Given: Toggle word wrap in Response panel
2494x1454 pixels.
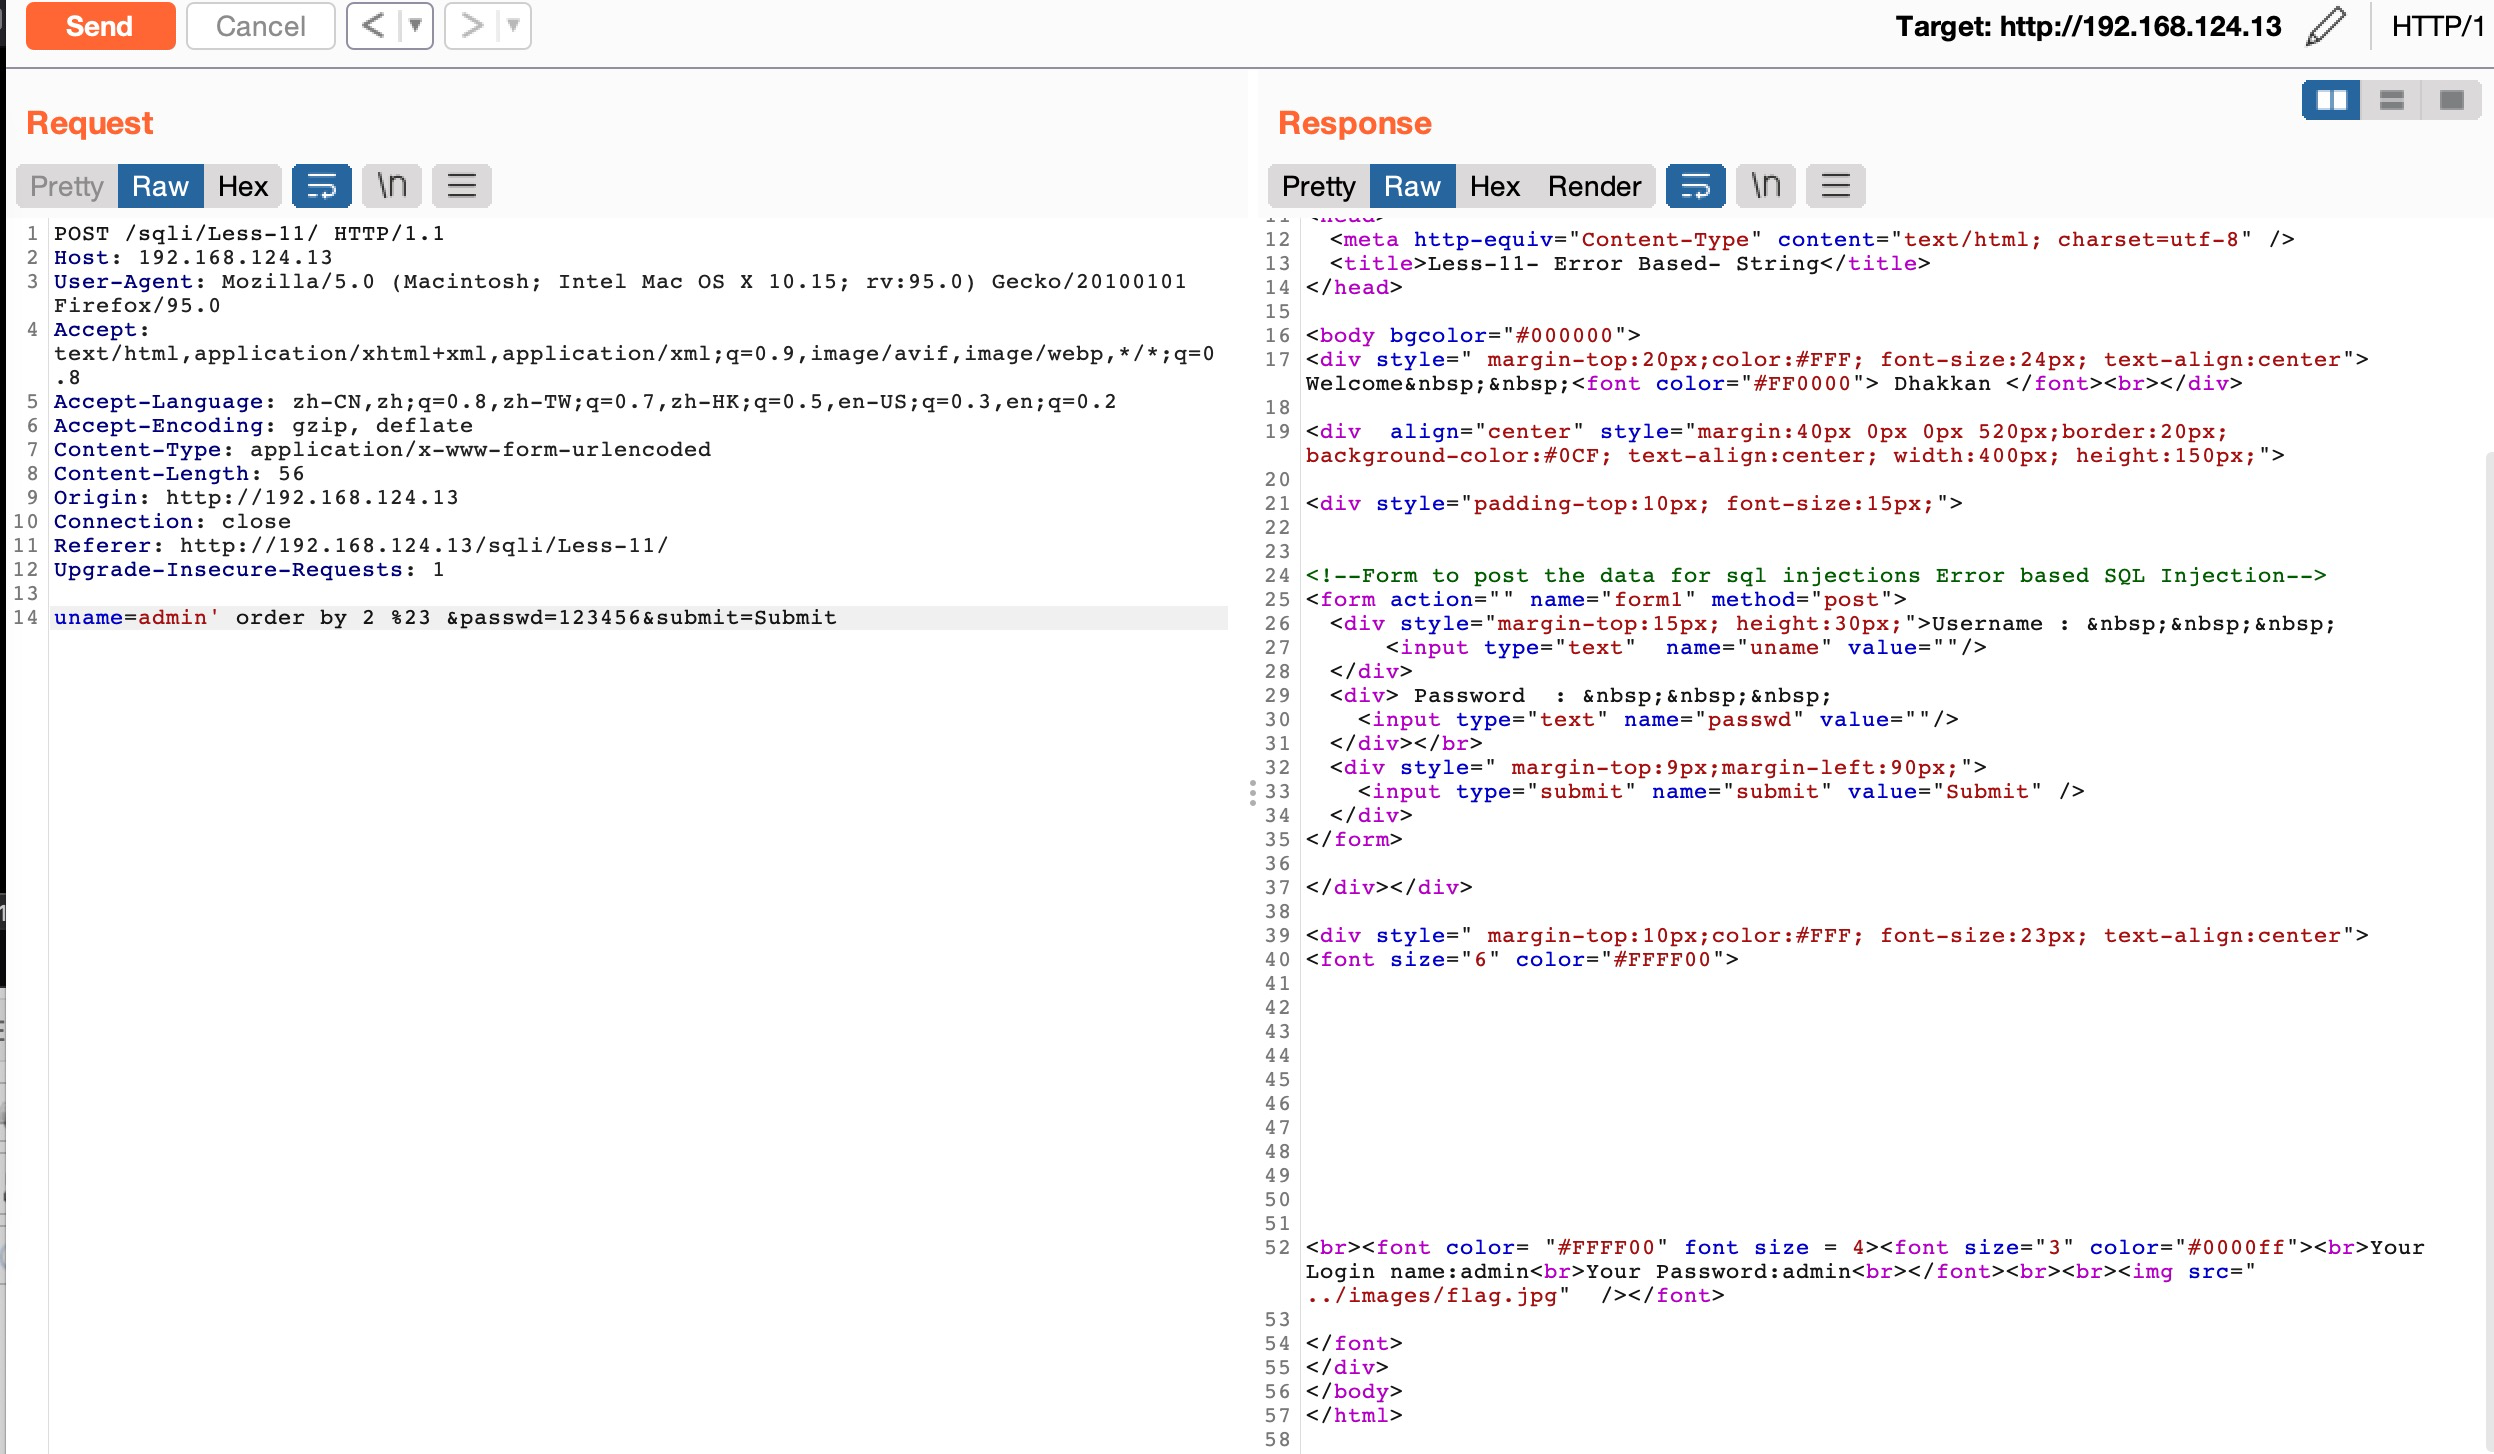Looking at the screenshot, I should (1695, 186).
